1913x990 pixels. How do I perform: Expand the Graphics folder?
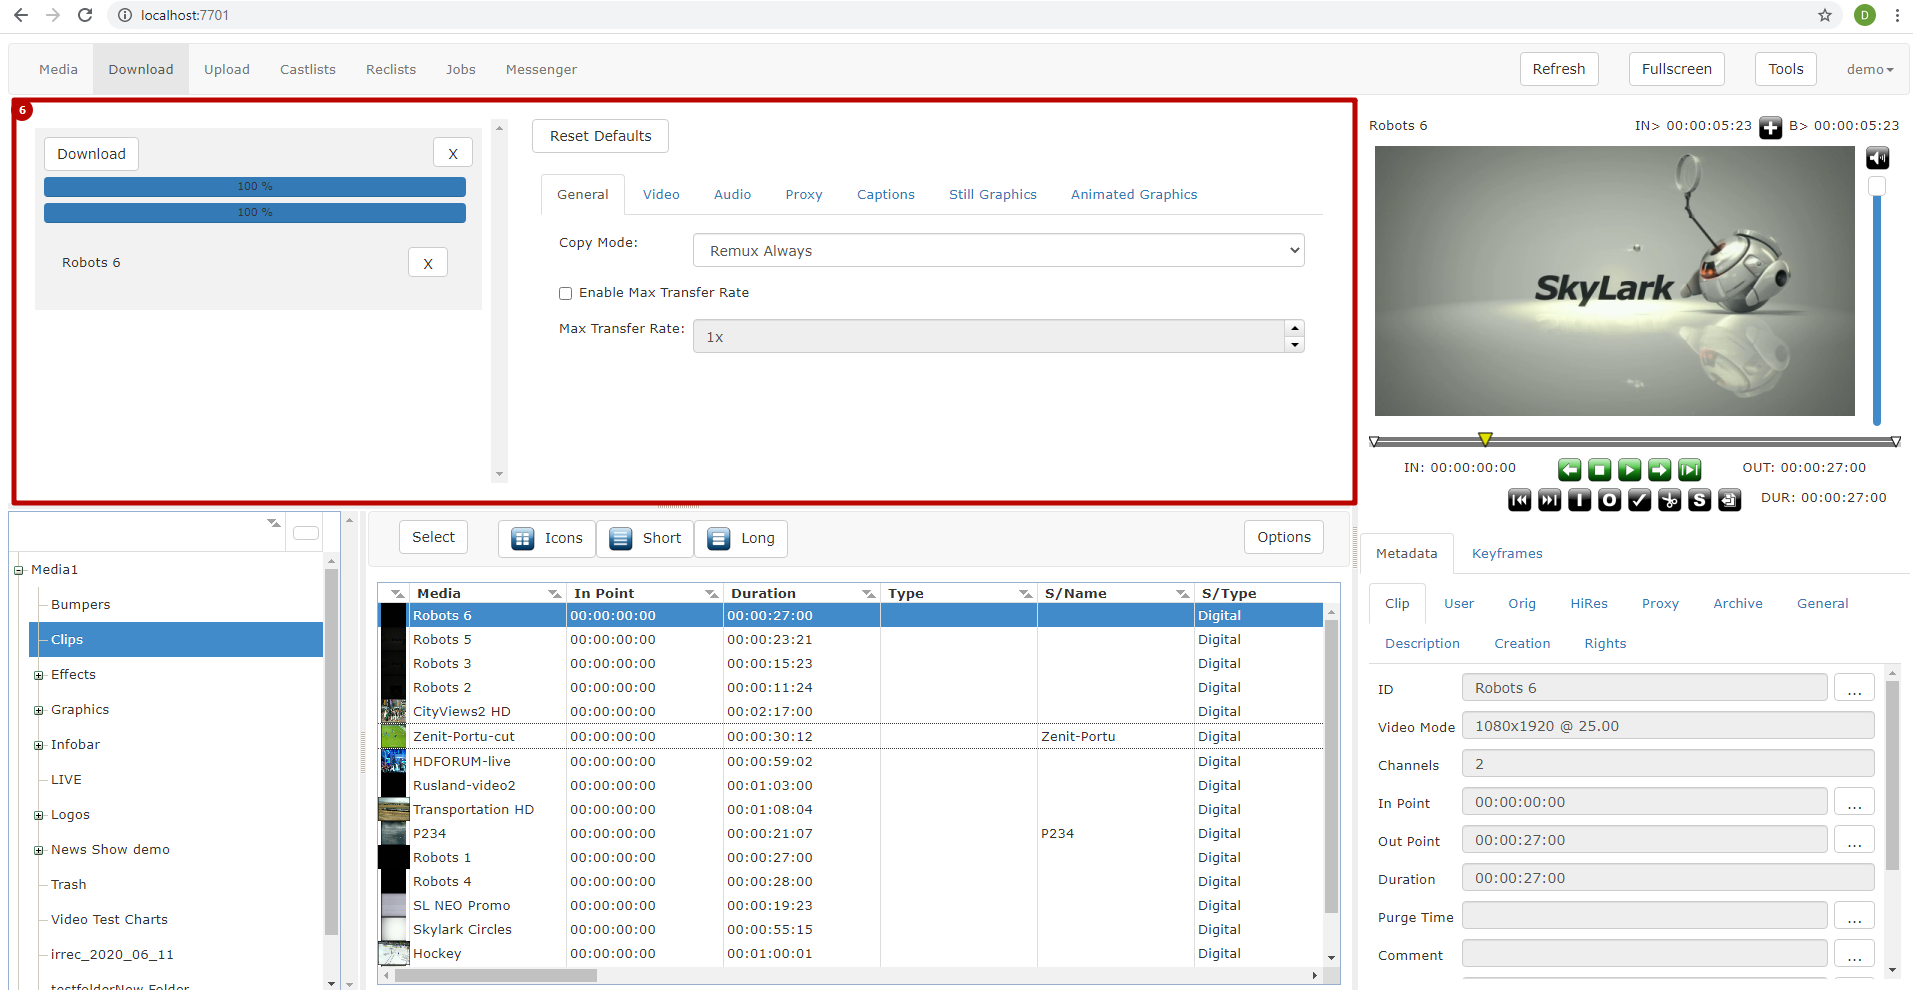[x=39, y=711]
